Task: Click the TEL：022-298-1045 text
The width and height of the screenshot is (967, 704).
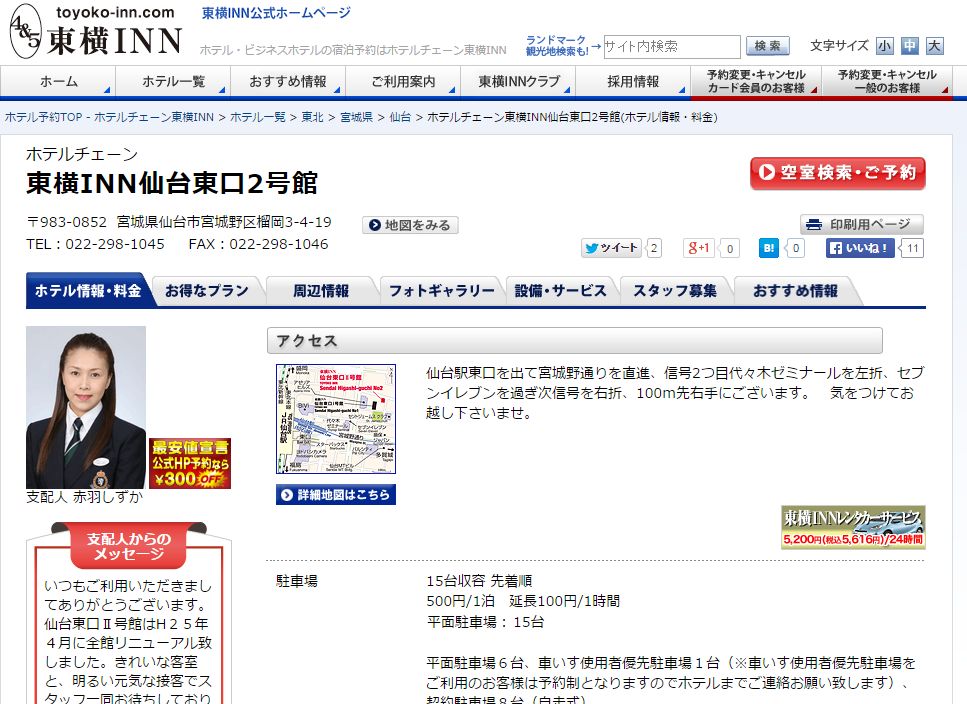Action: pos(96,244)
